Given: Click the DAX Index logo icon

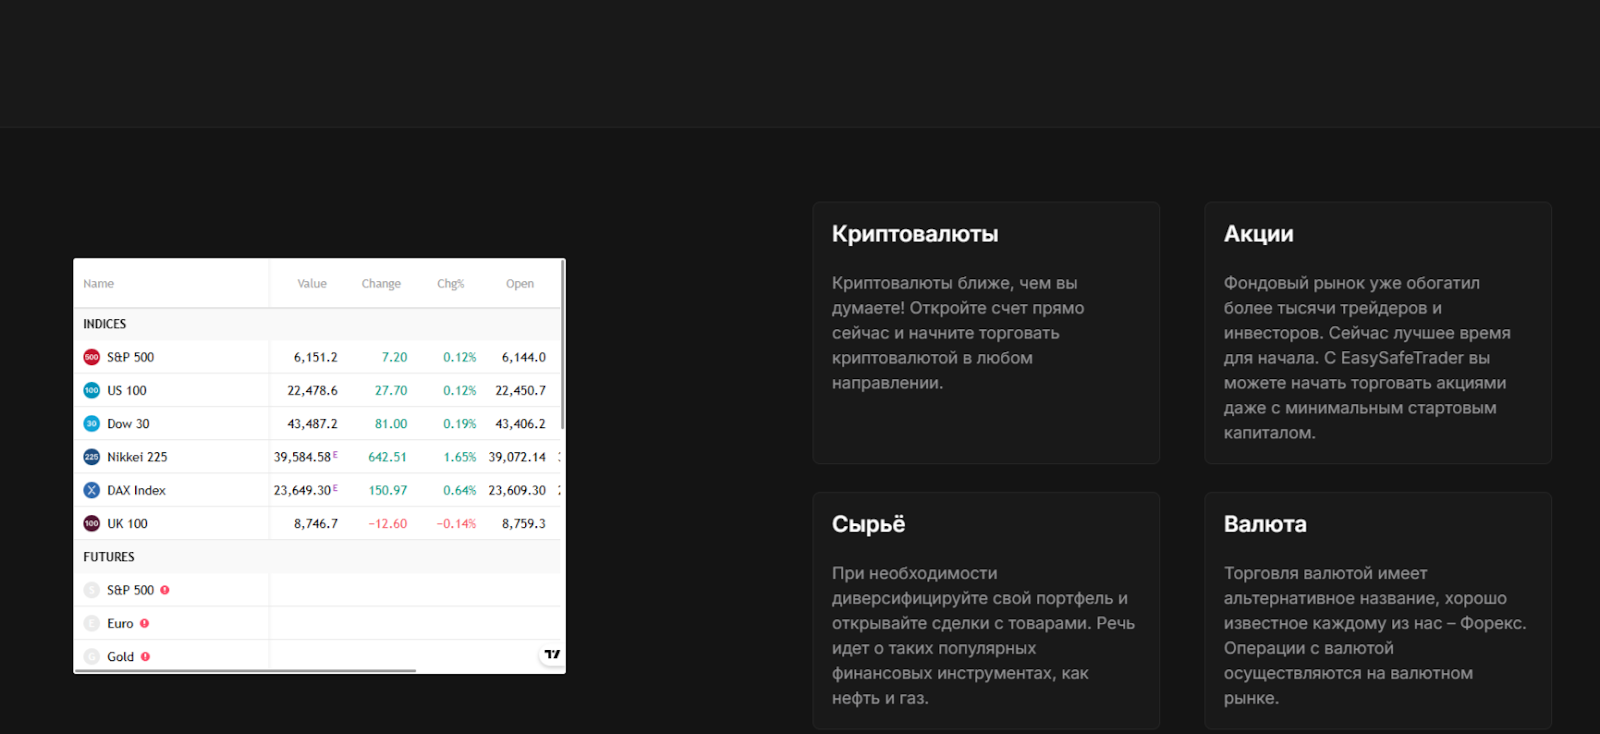Looking at the screenshot, I should (x=92, y=490).
